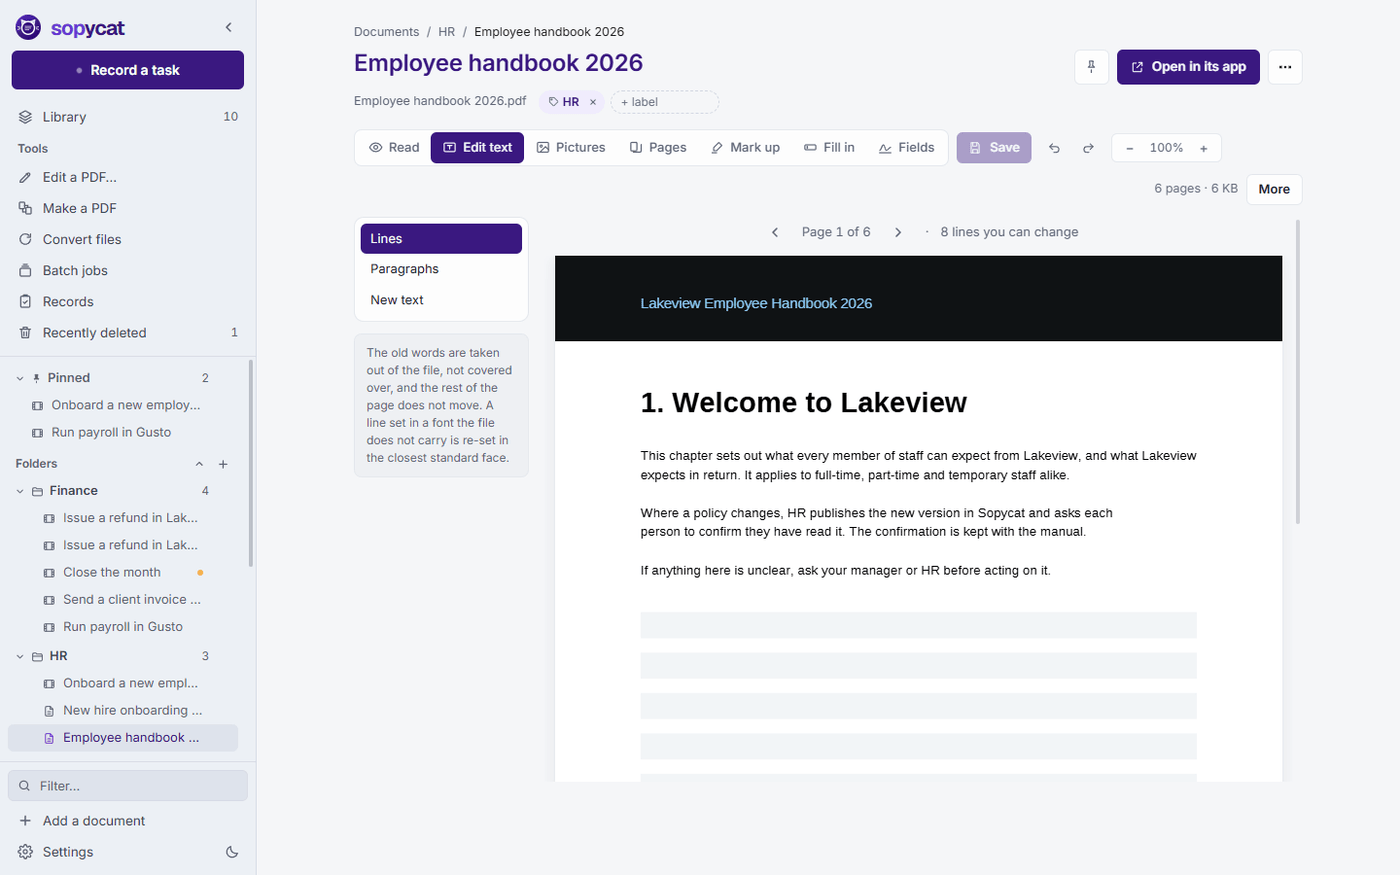
Task: Select the Paragraphs editing mode
Action: pos(441,269)
